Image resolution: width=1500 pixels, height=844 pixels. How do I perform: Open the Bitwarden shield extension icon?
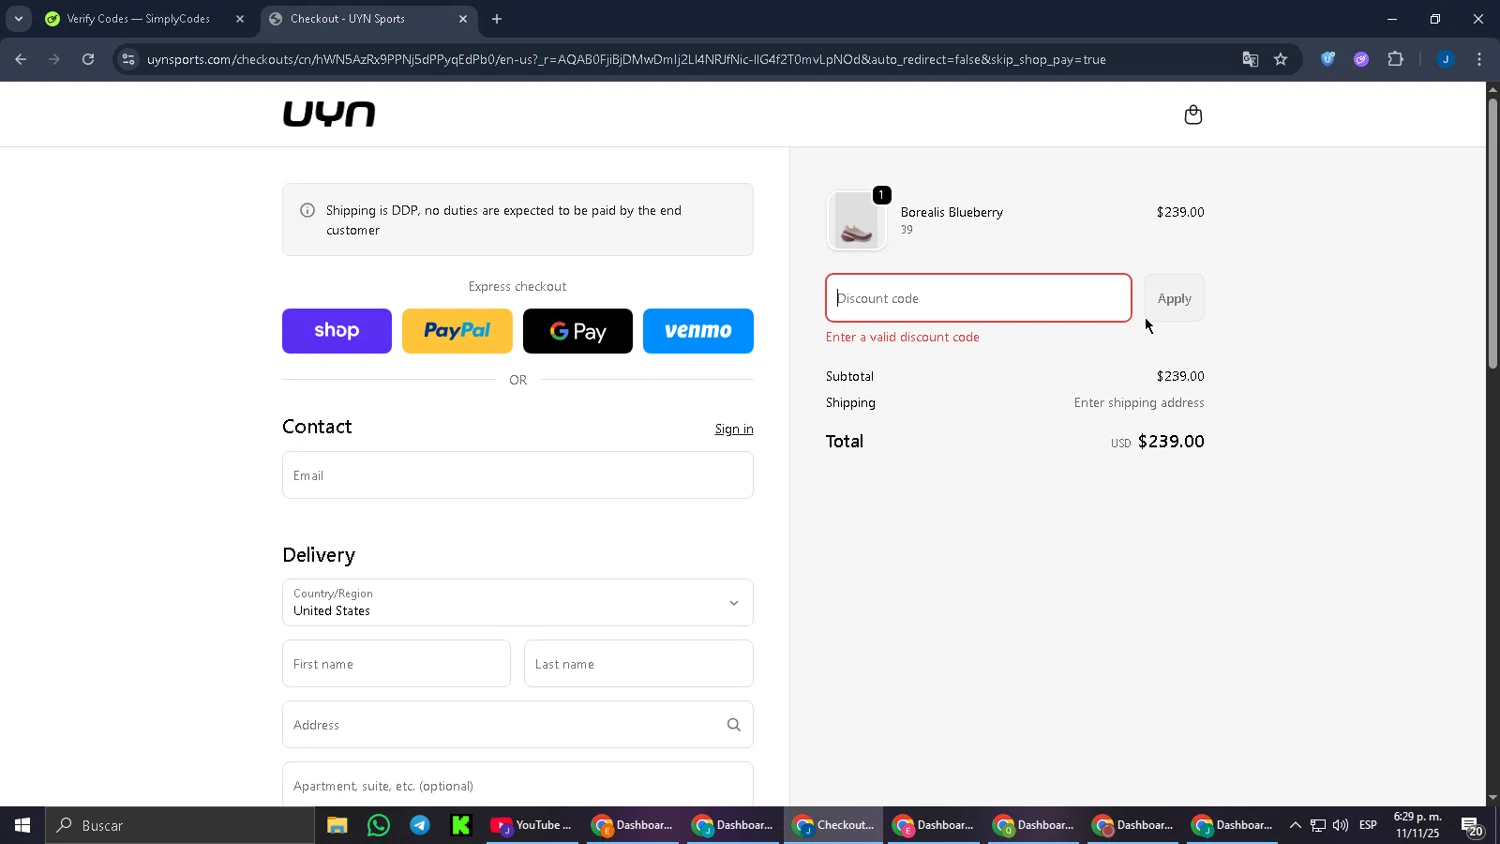(1328, 59)
